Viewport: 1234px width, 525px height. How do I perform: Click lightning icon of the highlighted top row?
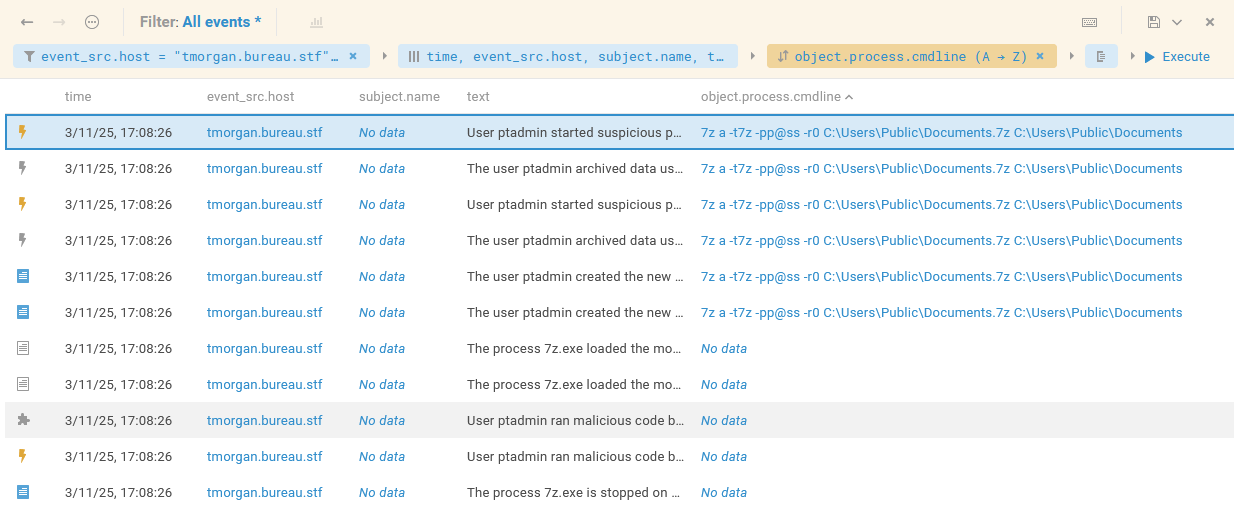point(24,132)
